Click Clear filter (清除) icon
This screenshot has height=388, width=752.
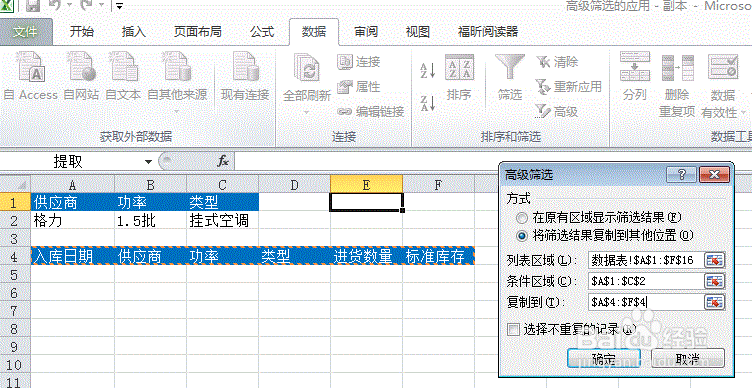[x=543, y=62]
